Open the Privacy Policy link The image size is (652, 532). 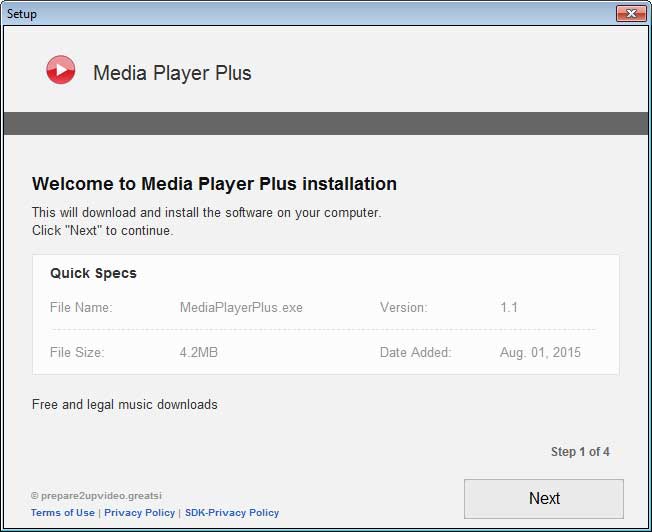point(141,513)
